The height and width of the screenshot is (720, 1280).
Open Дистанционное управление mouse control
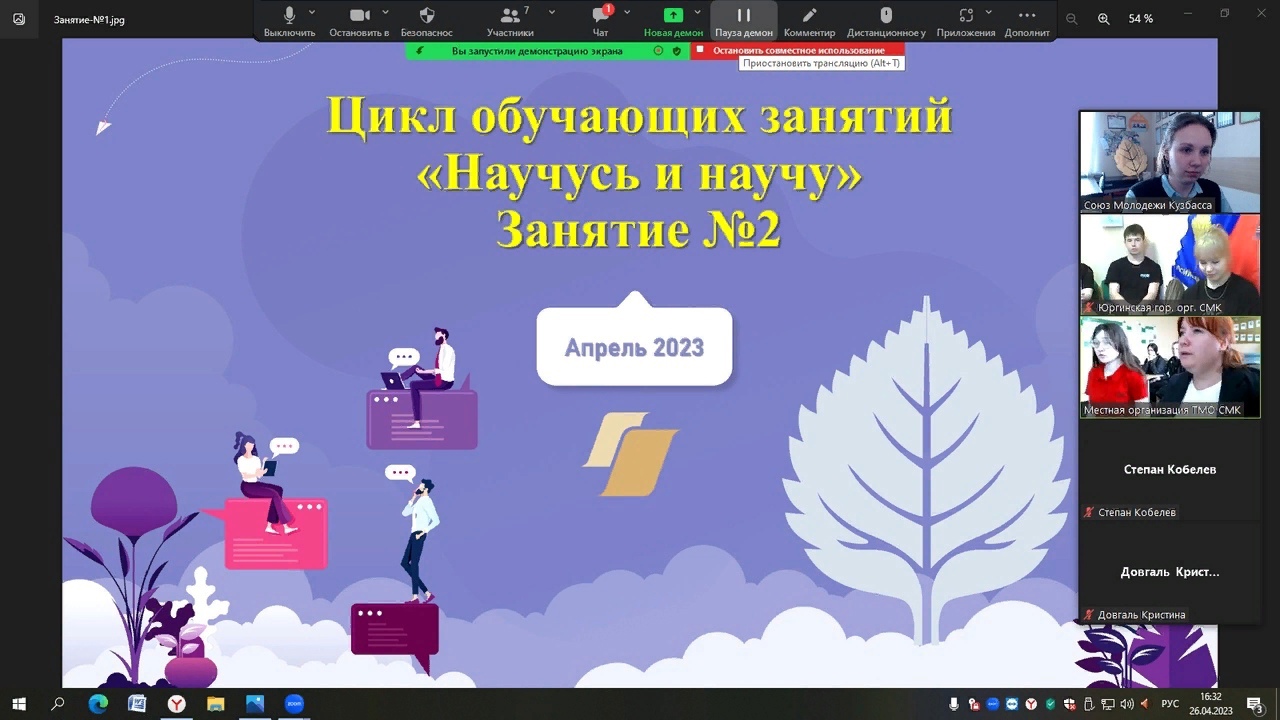[886, 22]
